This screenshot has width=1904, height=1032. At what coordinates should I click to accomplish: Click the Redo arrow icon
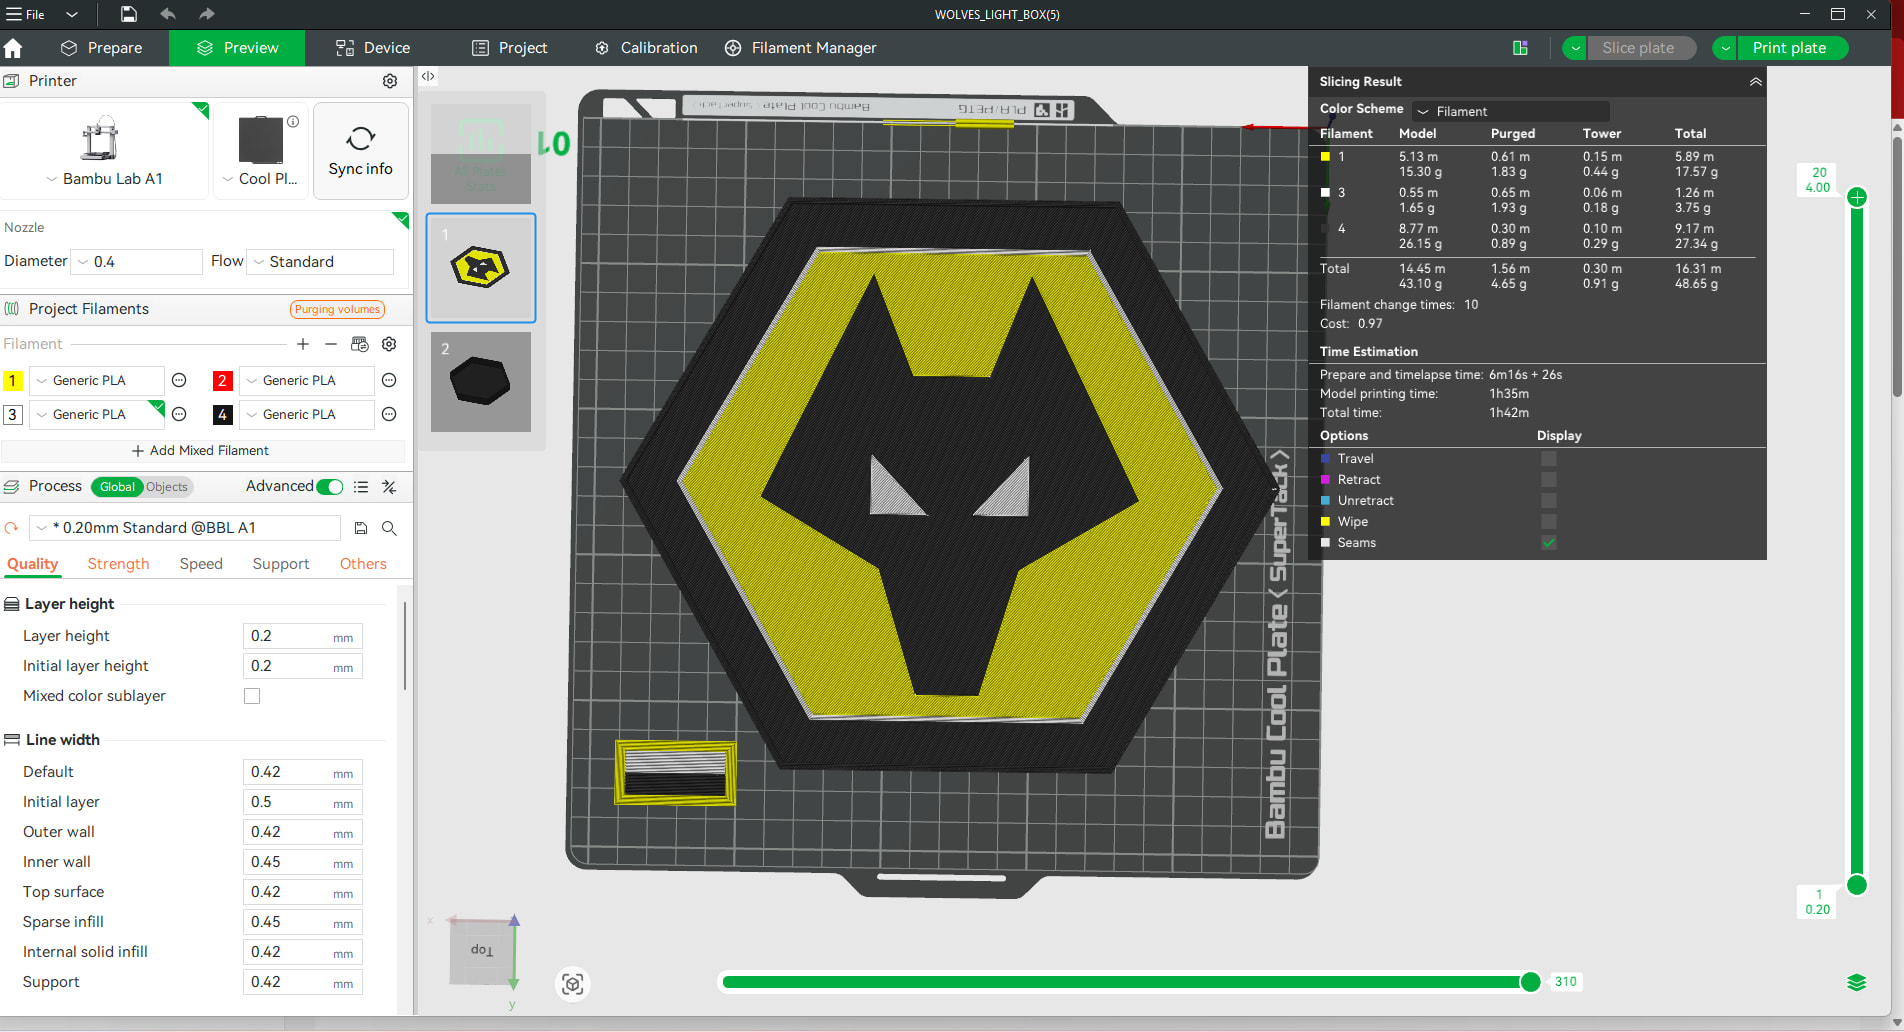(206, 14)
